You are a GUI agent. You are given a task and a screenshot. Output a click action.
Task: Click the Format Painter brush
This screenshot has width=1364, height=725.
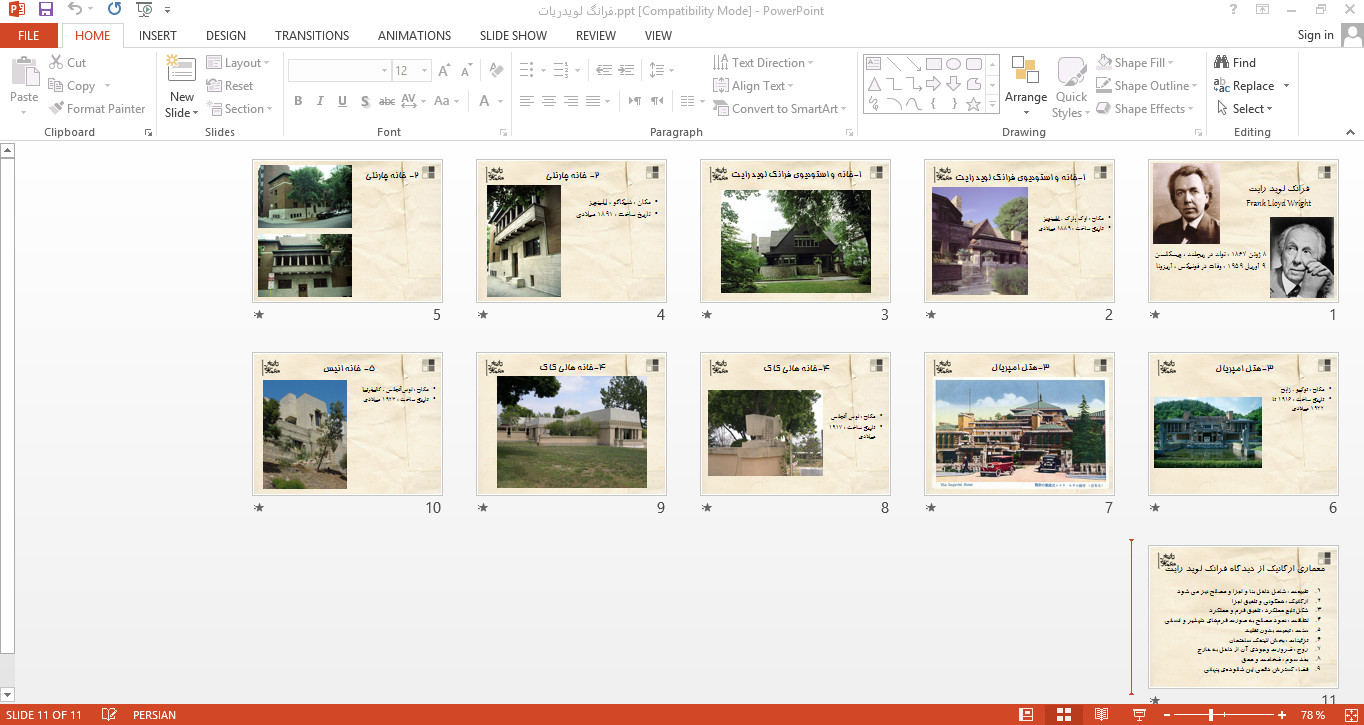tap(97, 109)
